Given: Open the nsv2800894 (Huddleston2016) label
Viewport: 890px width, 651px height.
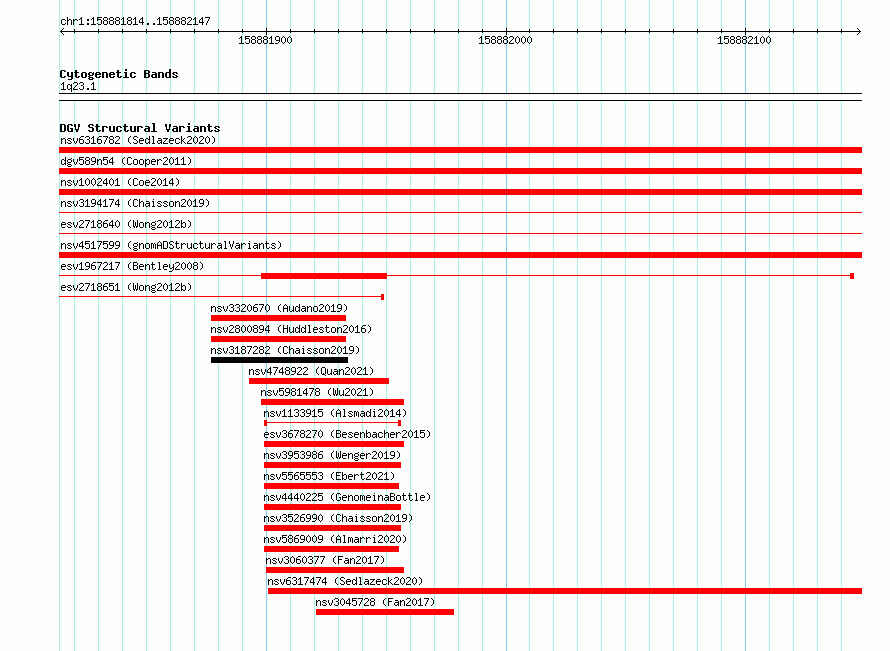Looking at the screenshot, I should [291, 329].
